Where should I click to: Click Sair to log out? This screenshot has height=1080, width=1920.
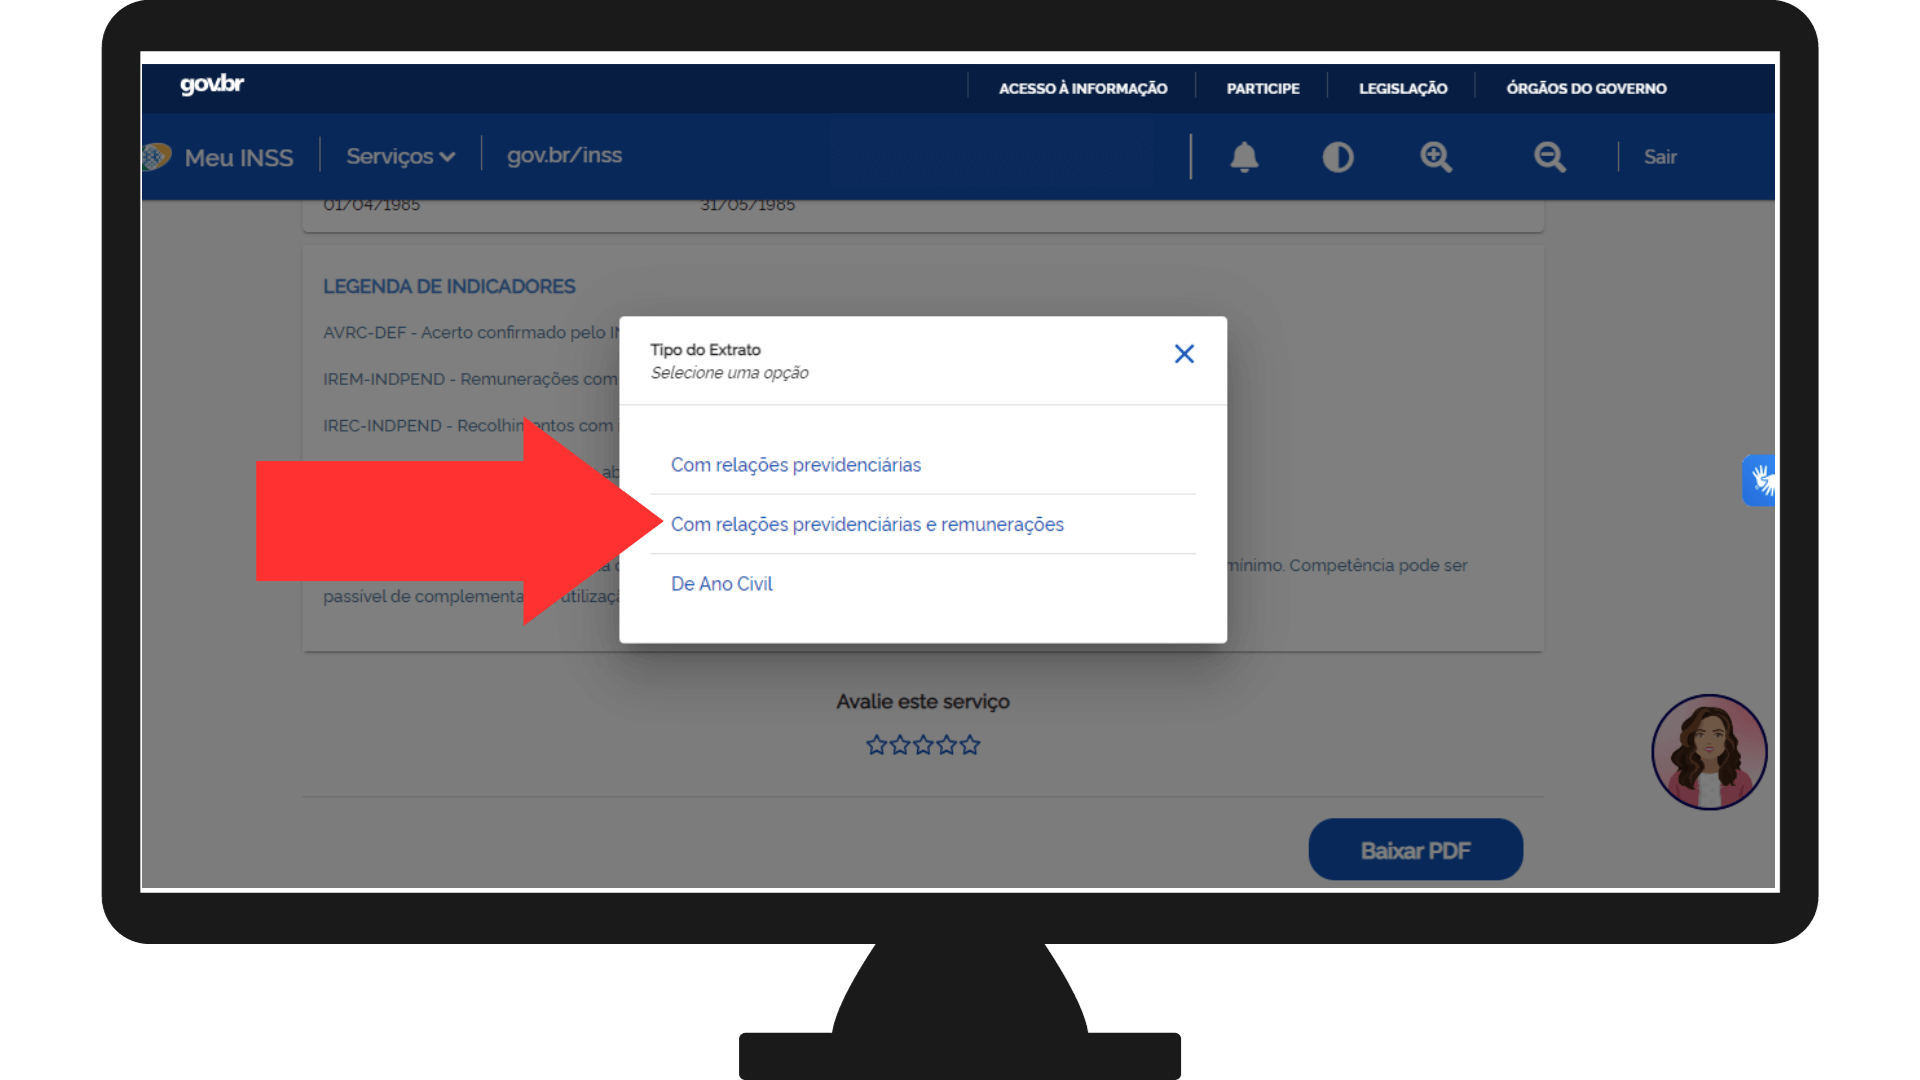[1660, 157]
